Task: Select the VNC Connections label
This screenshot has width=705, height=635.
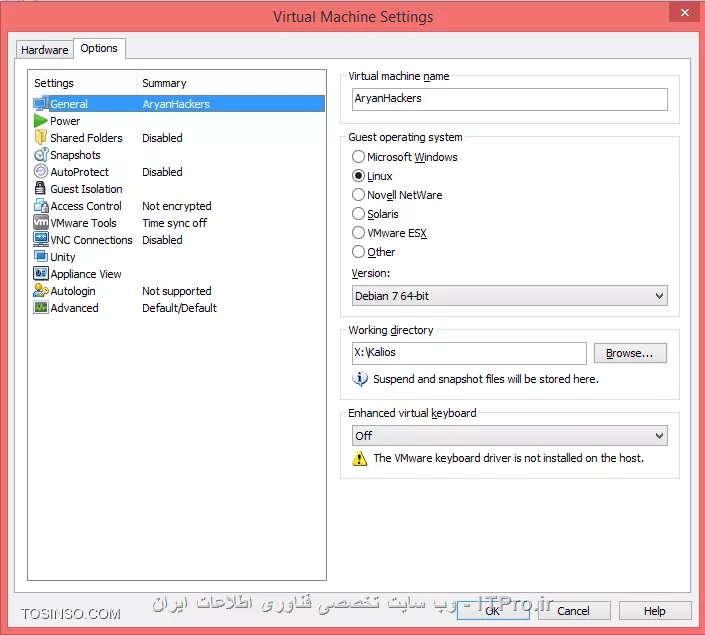Action: tap(91, 240)
